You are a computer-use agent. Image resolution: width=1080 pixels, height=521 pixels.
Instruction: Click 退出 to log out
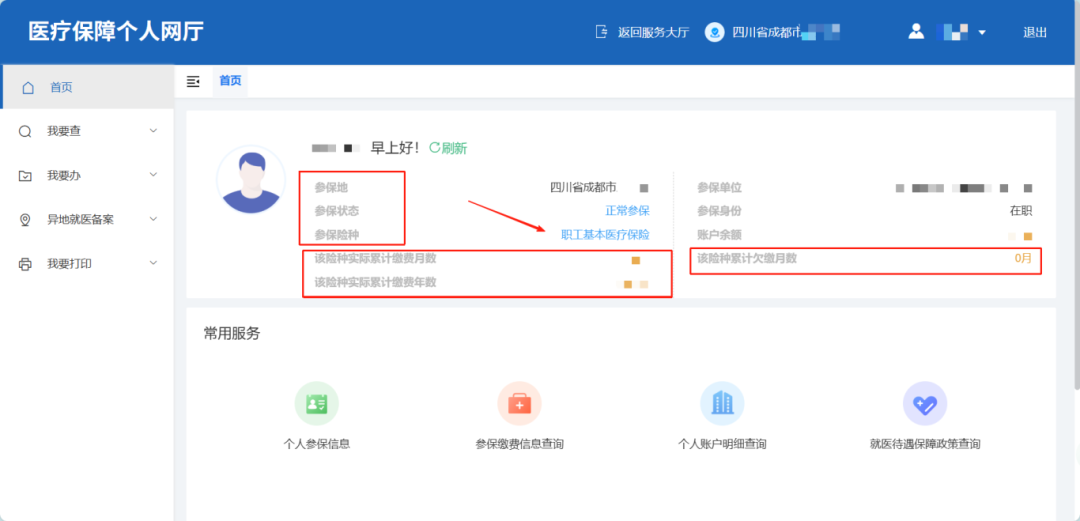[x=1035, y=32]
